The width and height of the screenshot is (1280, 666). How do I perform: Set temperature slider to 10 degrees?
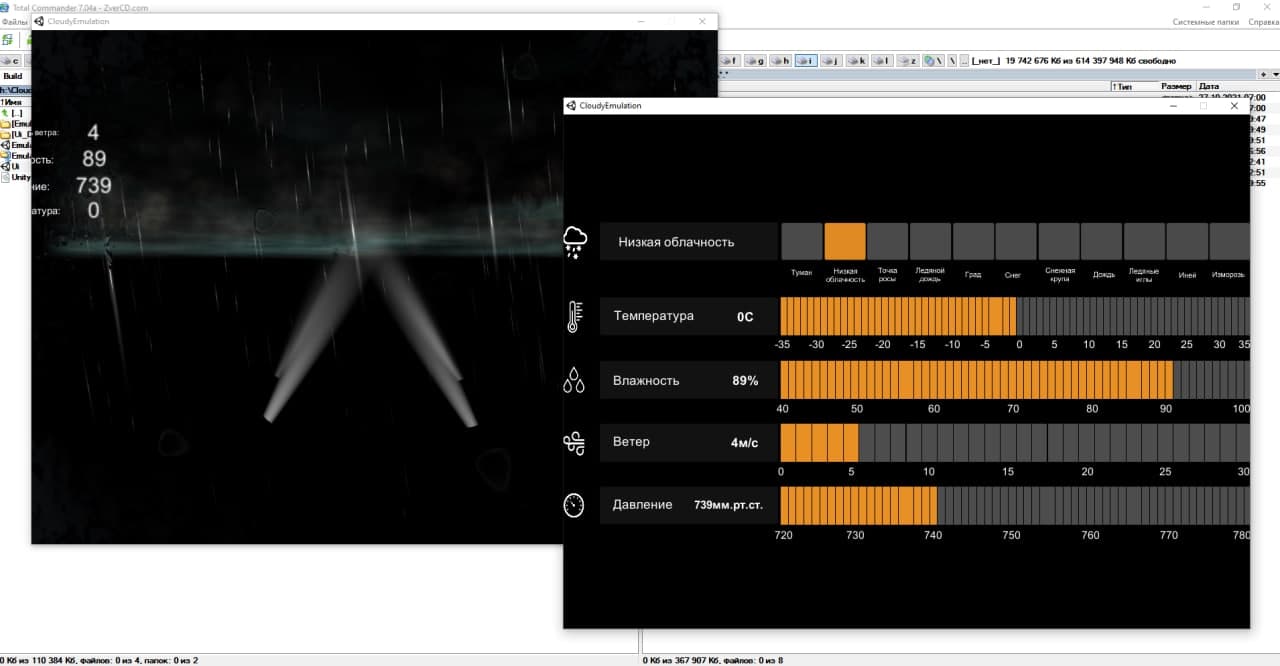click(x=1088, y=316)
